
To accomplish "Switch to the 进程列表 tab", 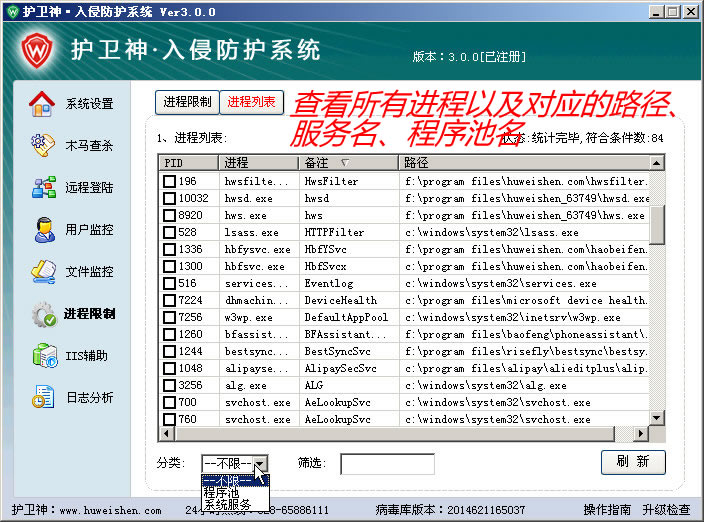I will tap(251, 102).
